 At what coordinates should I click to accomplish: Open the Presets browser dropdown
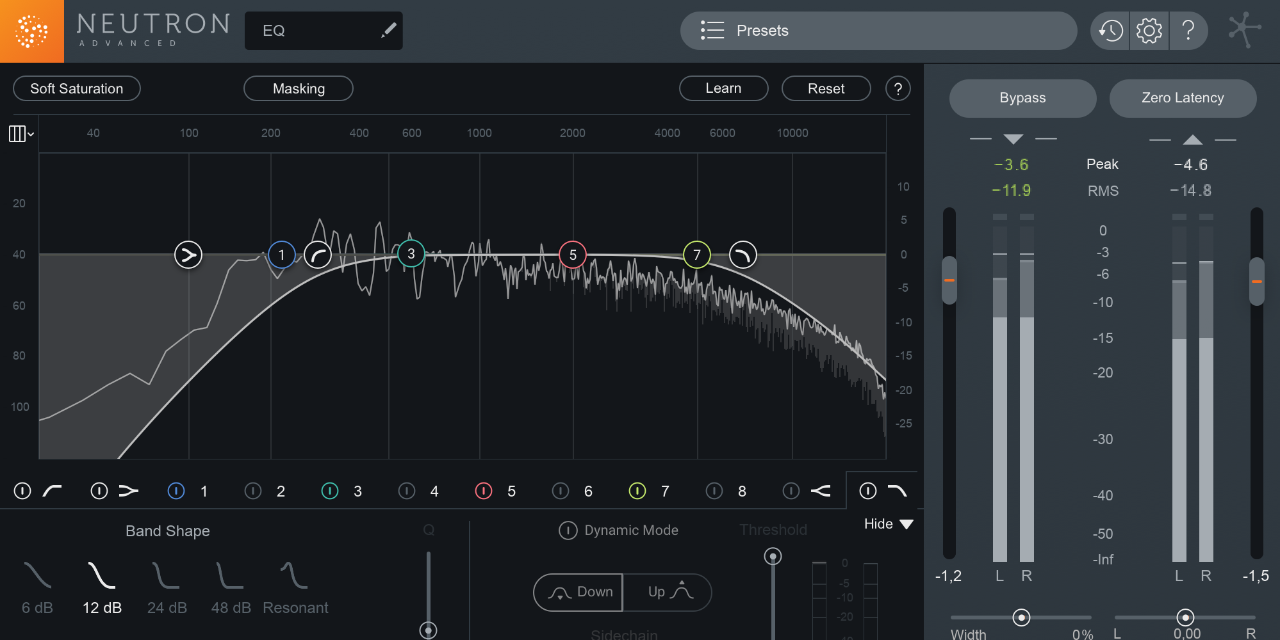(878, 30)
